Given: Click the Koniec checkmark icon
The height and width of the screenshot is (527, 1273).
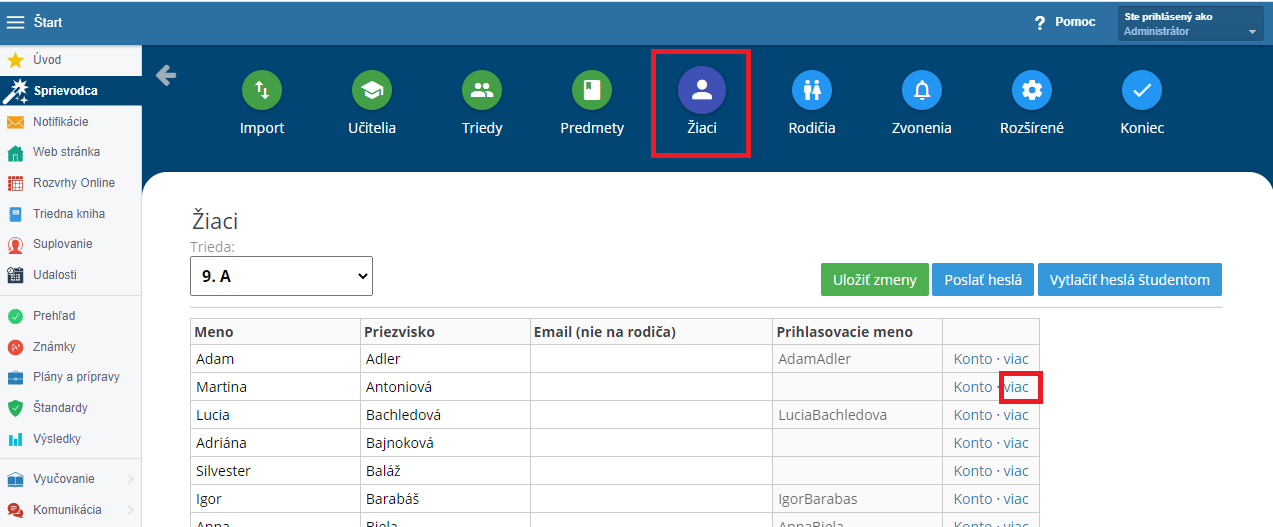Looking at the screenshot, I should (x=1142, y=91).
